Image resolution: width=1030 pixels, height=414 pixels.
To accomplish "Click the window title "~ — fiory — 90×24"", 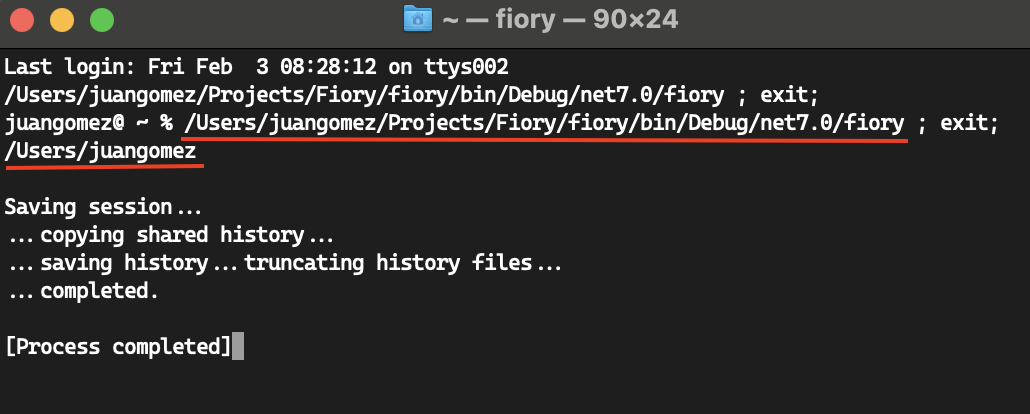I will point(560,20).
